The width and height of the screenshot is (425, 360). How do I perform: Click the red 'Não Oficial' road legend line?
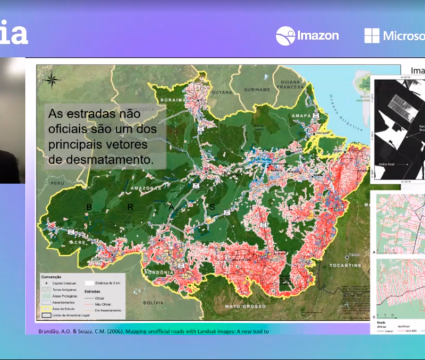coord(89,304)
